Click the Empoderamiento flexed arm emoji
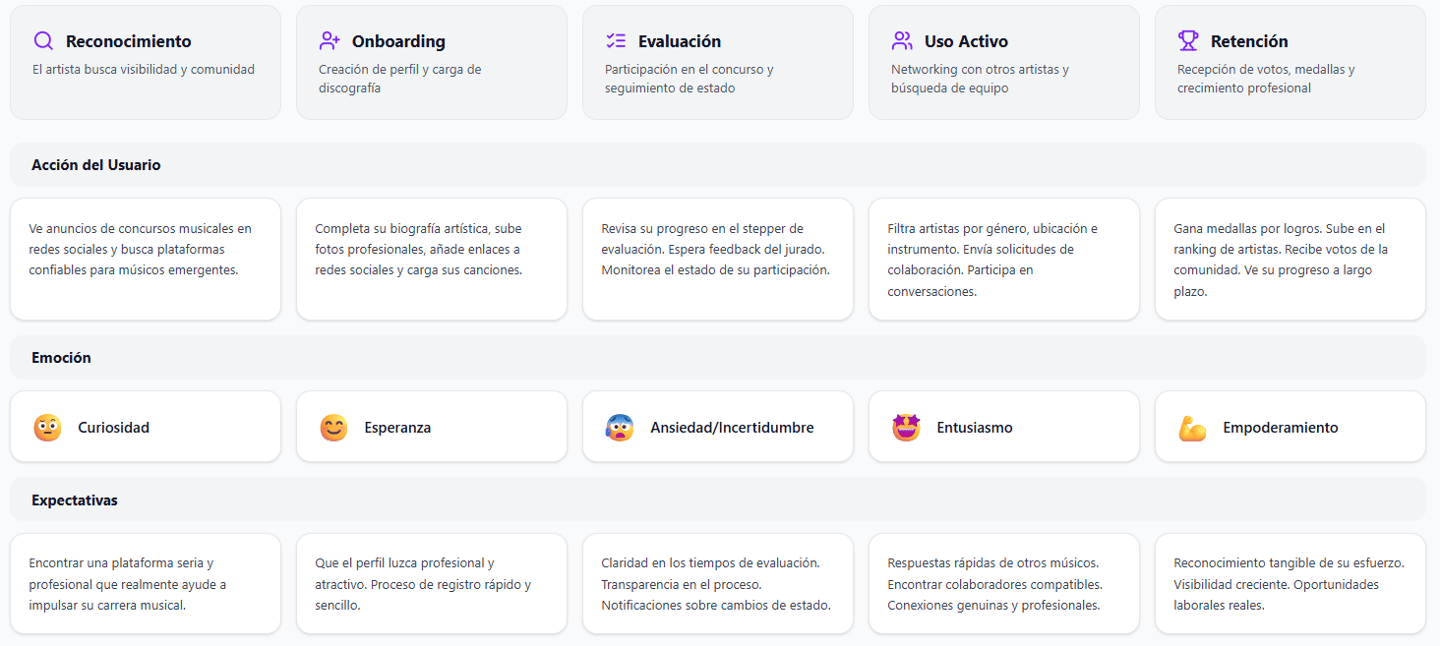Screen dimensions: 1440x646 tap(1192, 428)
